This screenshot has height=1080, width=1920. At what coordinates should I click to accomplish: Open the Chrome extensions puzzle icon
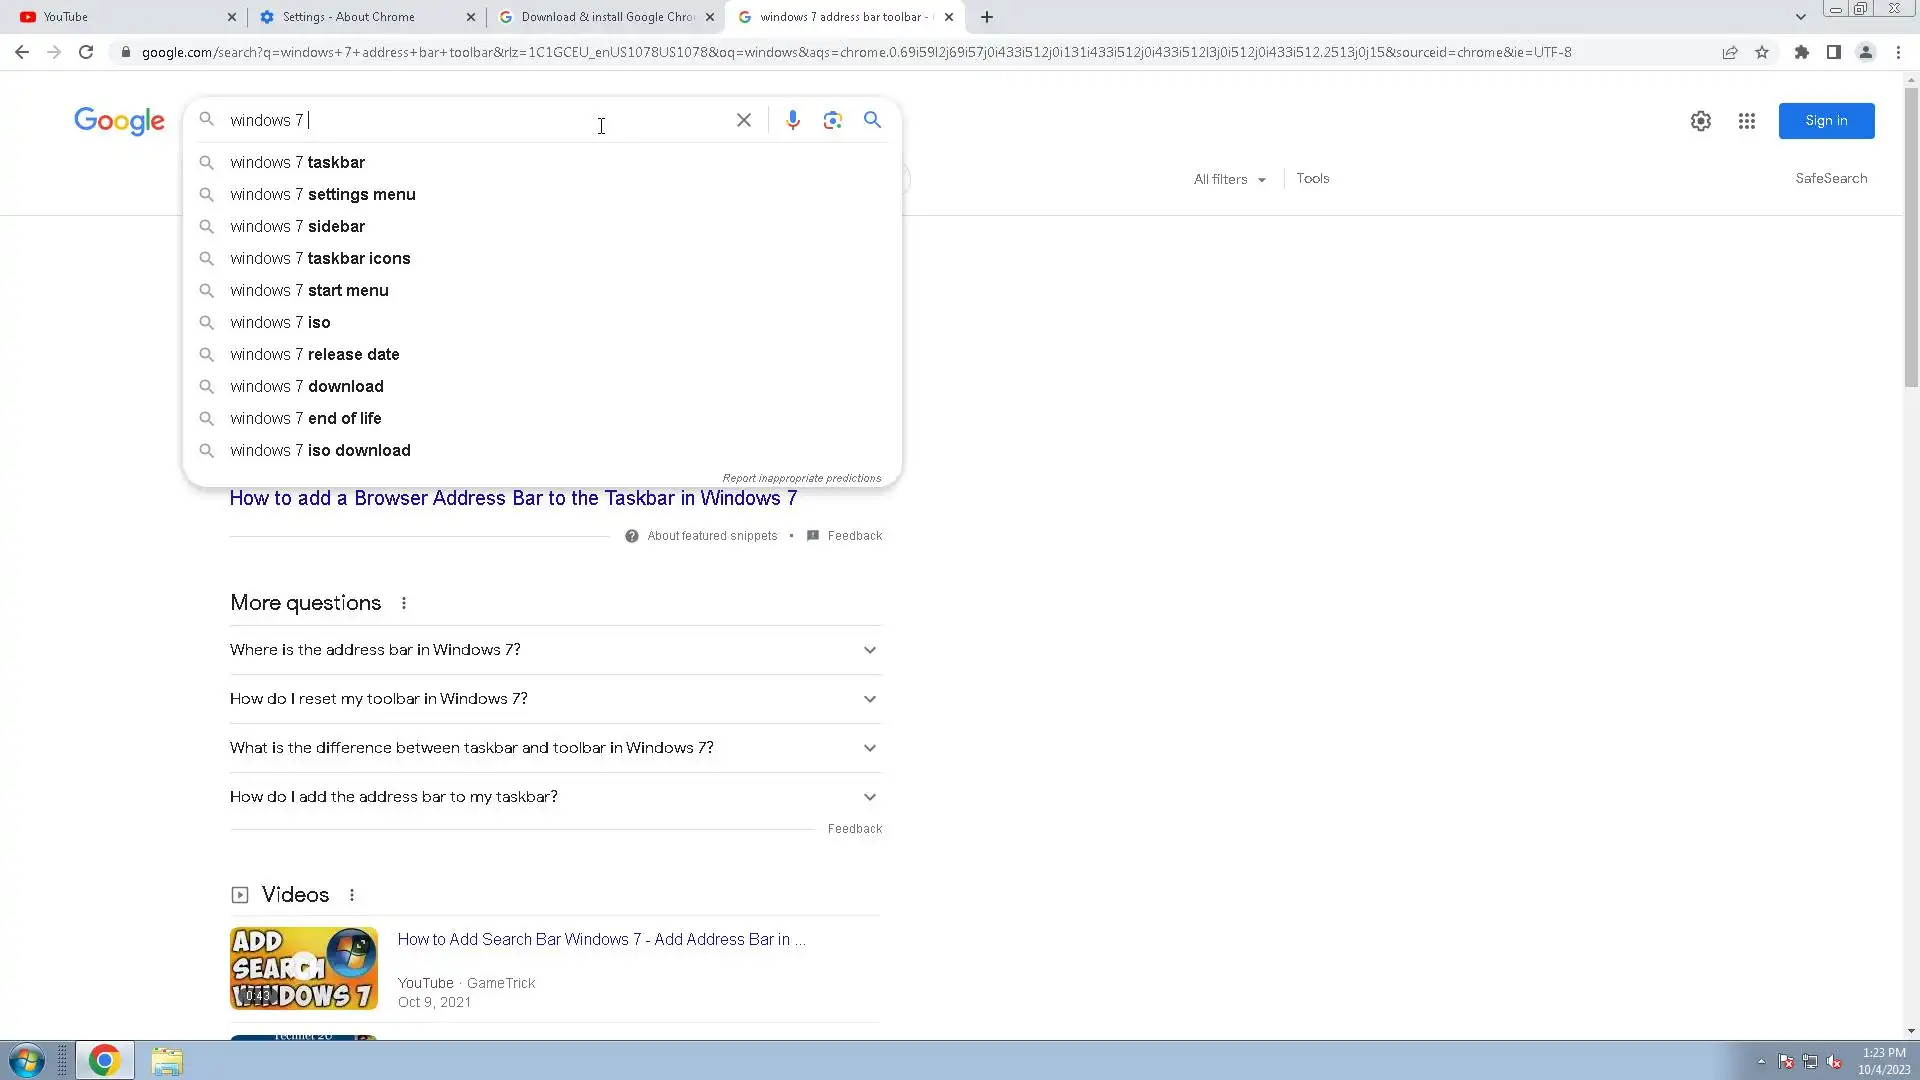1801,52
